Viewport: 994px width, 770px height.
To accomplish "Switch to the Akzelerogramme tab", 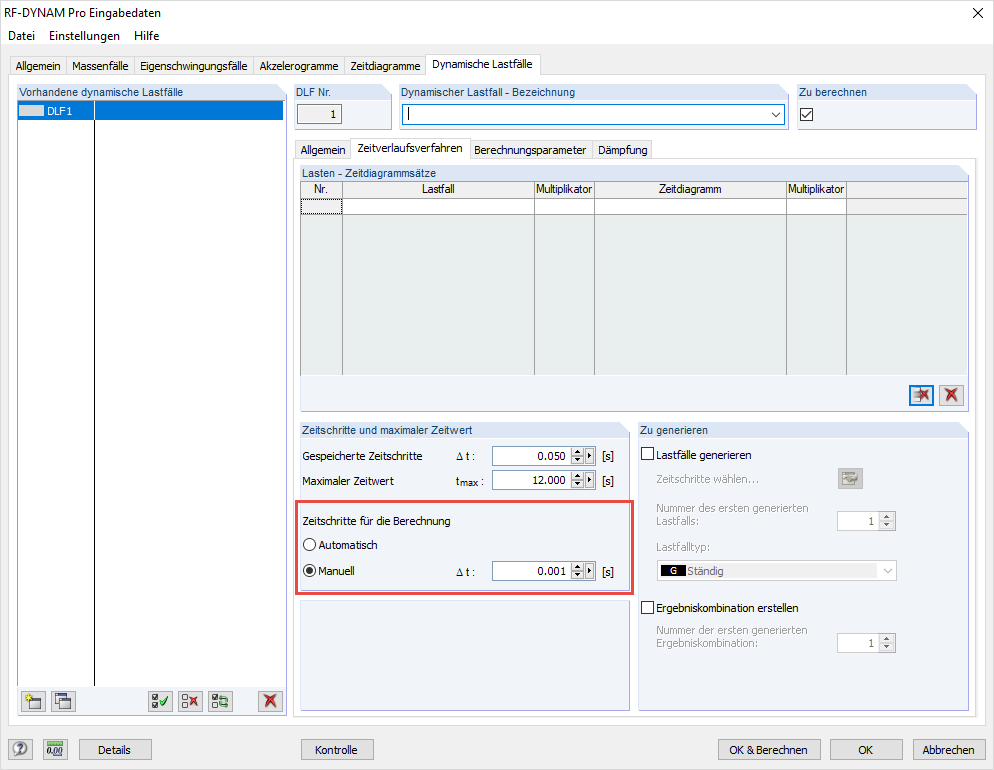I will click(x=299, y=66).
